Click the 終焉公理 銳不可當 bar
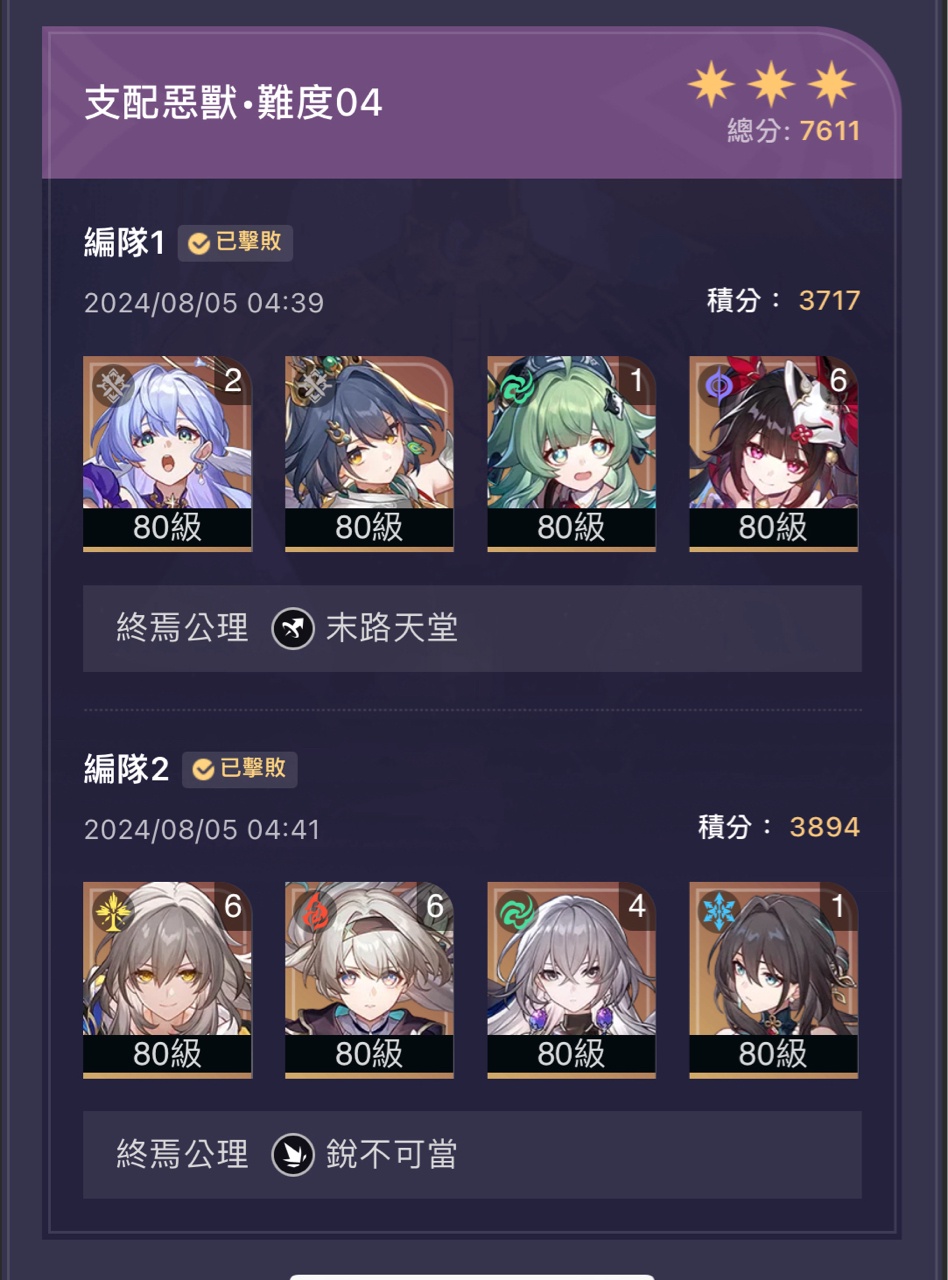The width and height of the screenshot is (948, 1280). pyautogui.click(x=472, y=1154)
